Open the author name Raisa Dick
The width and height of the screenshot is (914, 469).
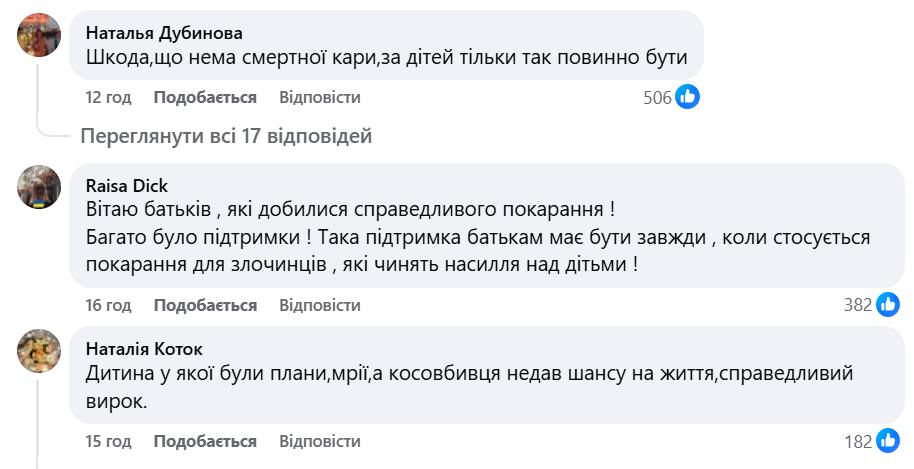(127, 185)
